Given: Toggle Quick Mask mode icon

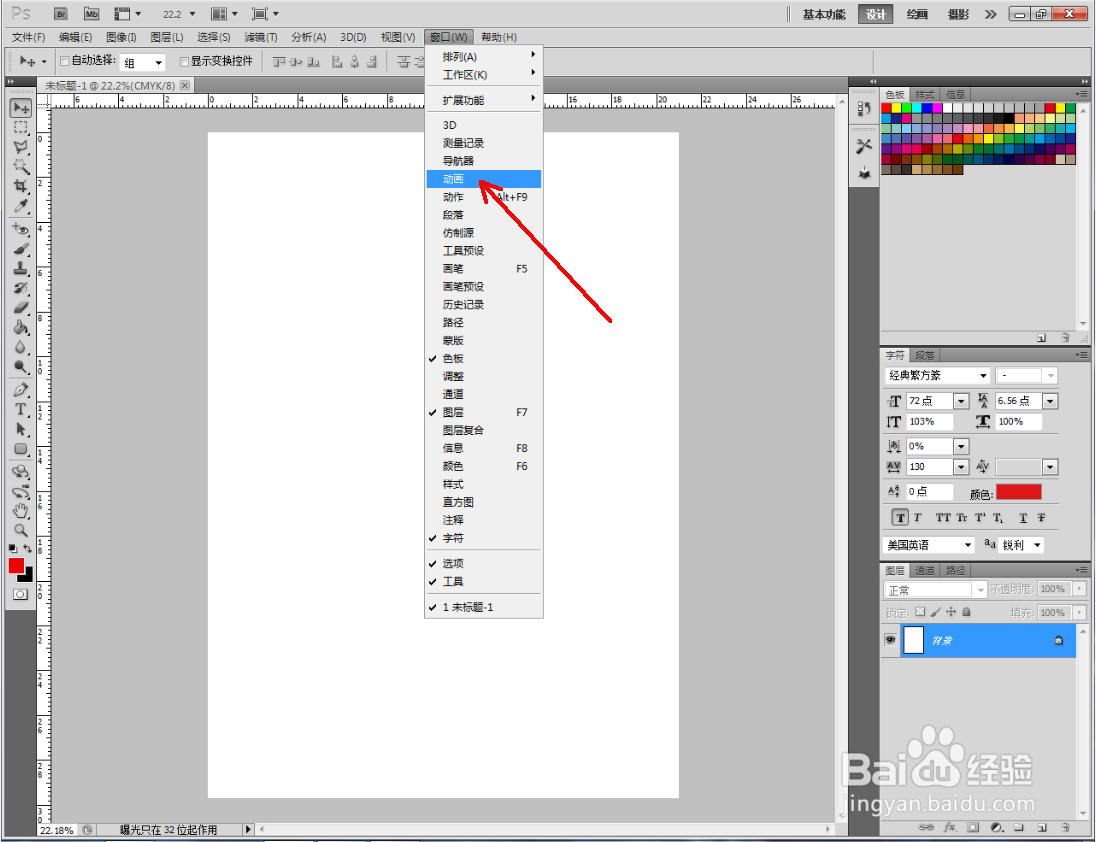Looking at the screenshot, I should point(20,594).
